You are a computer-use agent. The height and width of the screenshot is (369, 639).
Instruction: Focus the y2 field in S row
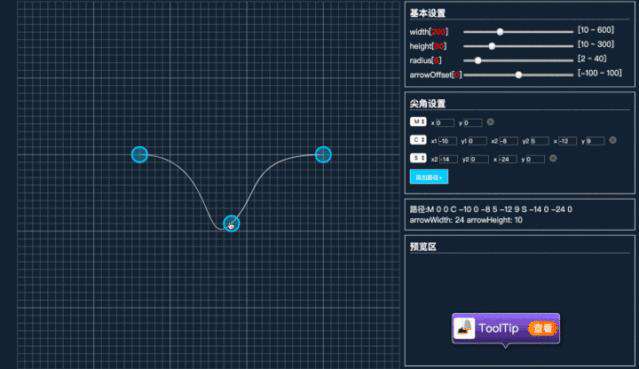click(479, 159)
